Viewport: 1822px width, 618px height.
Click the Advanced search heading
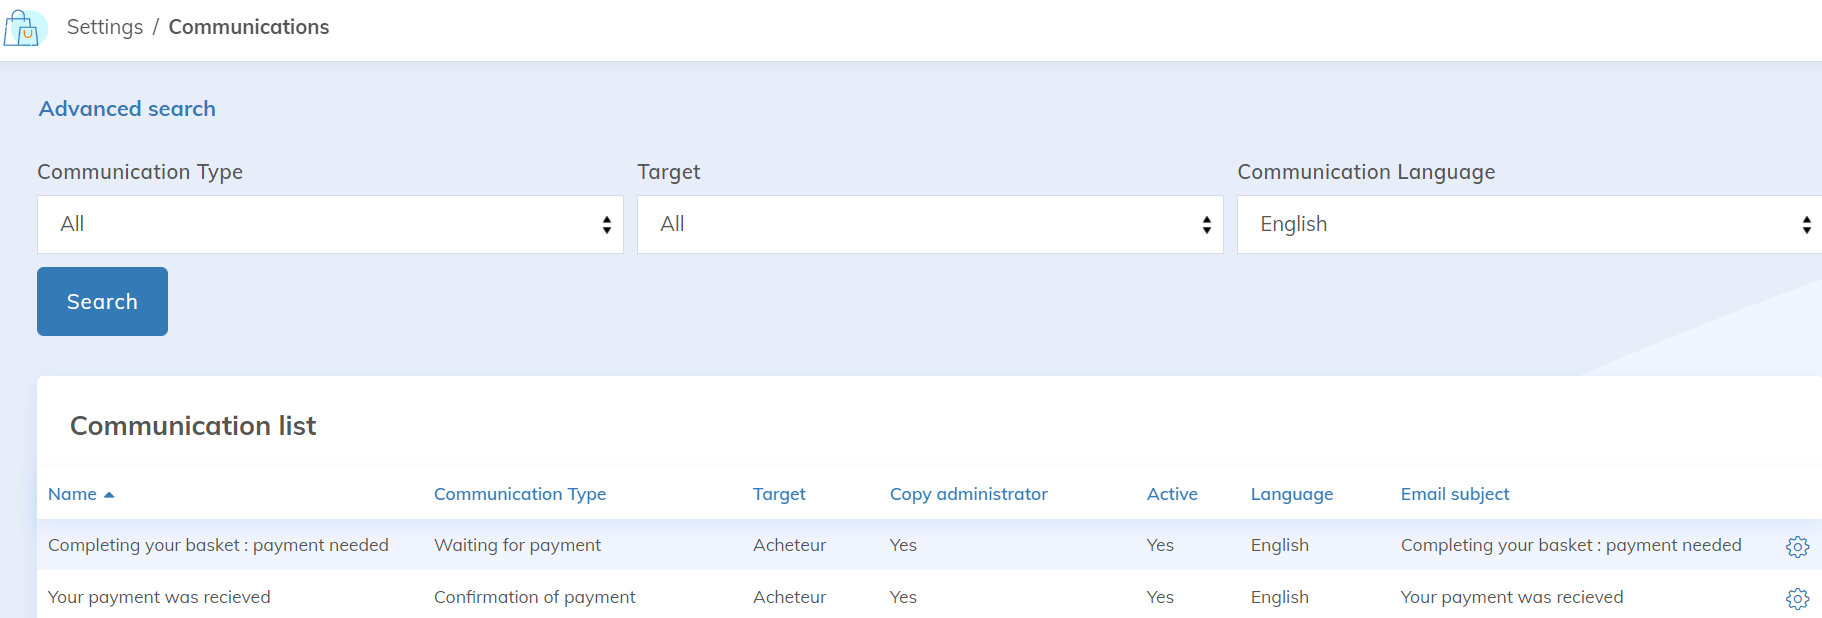[x=127, y=109]
